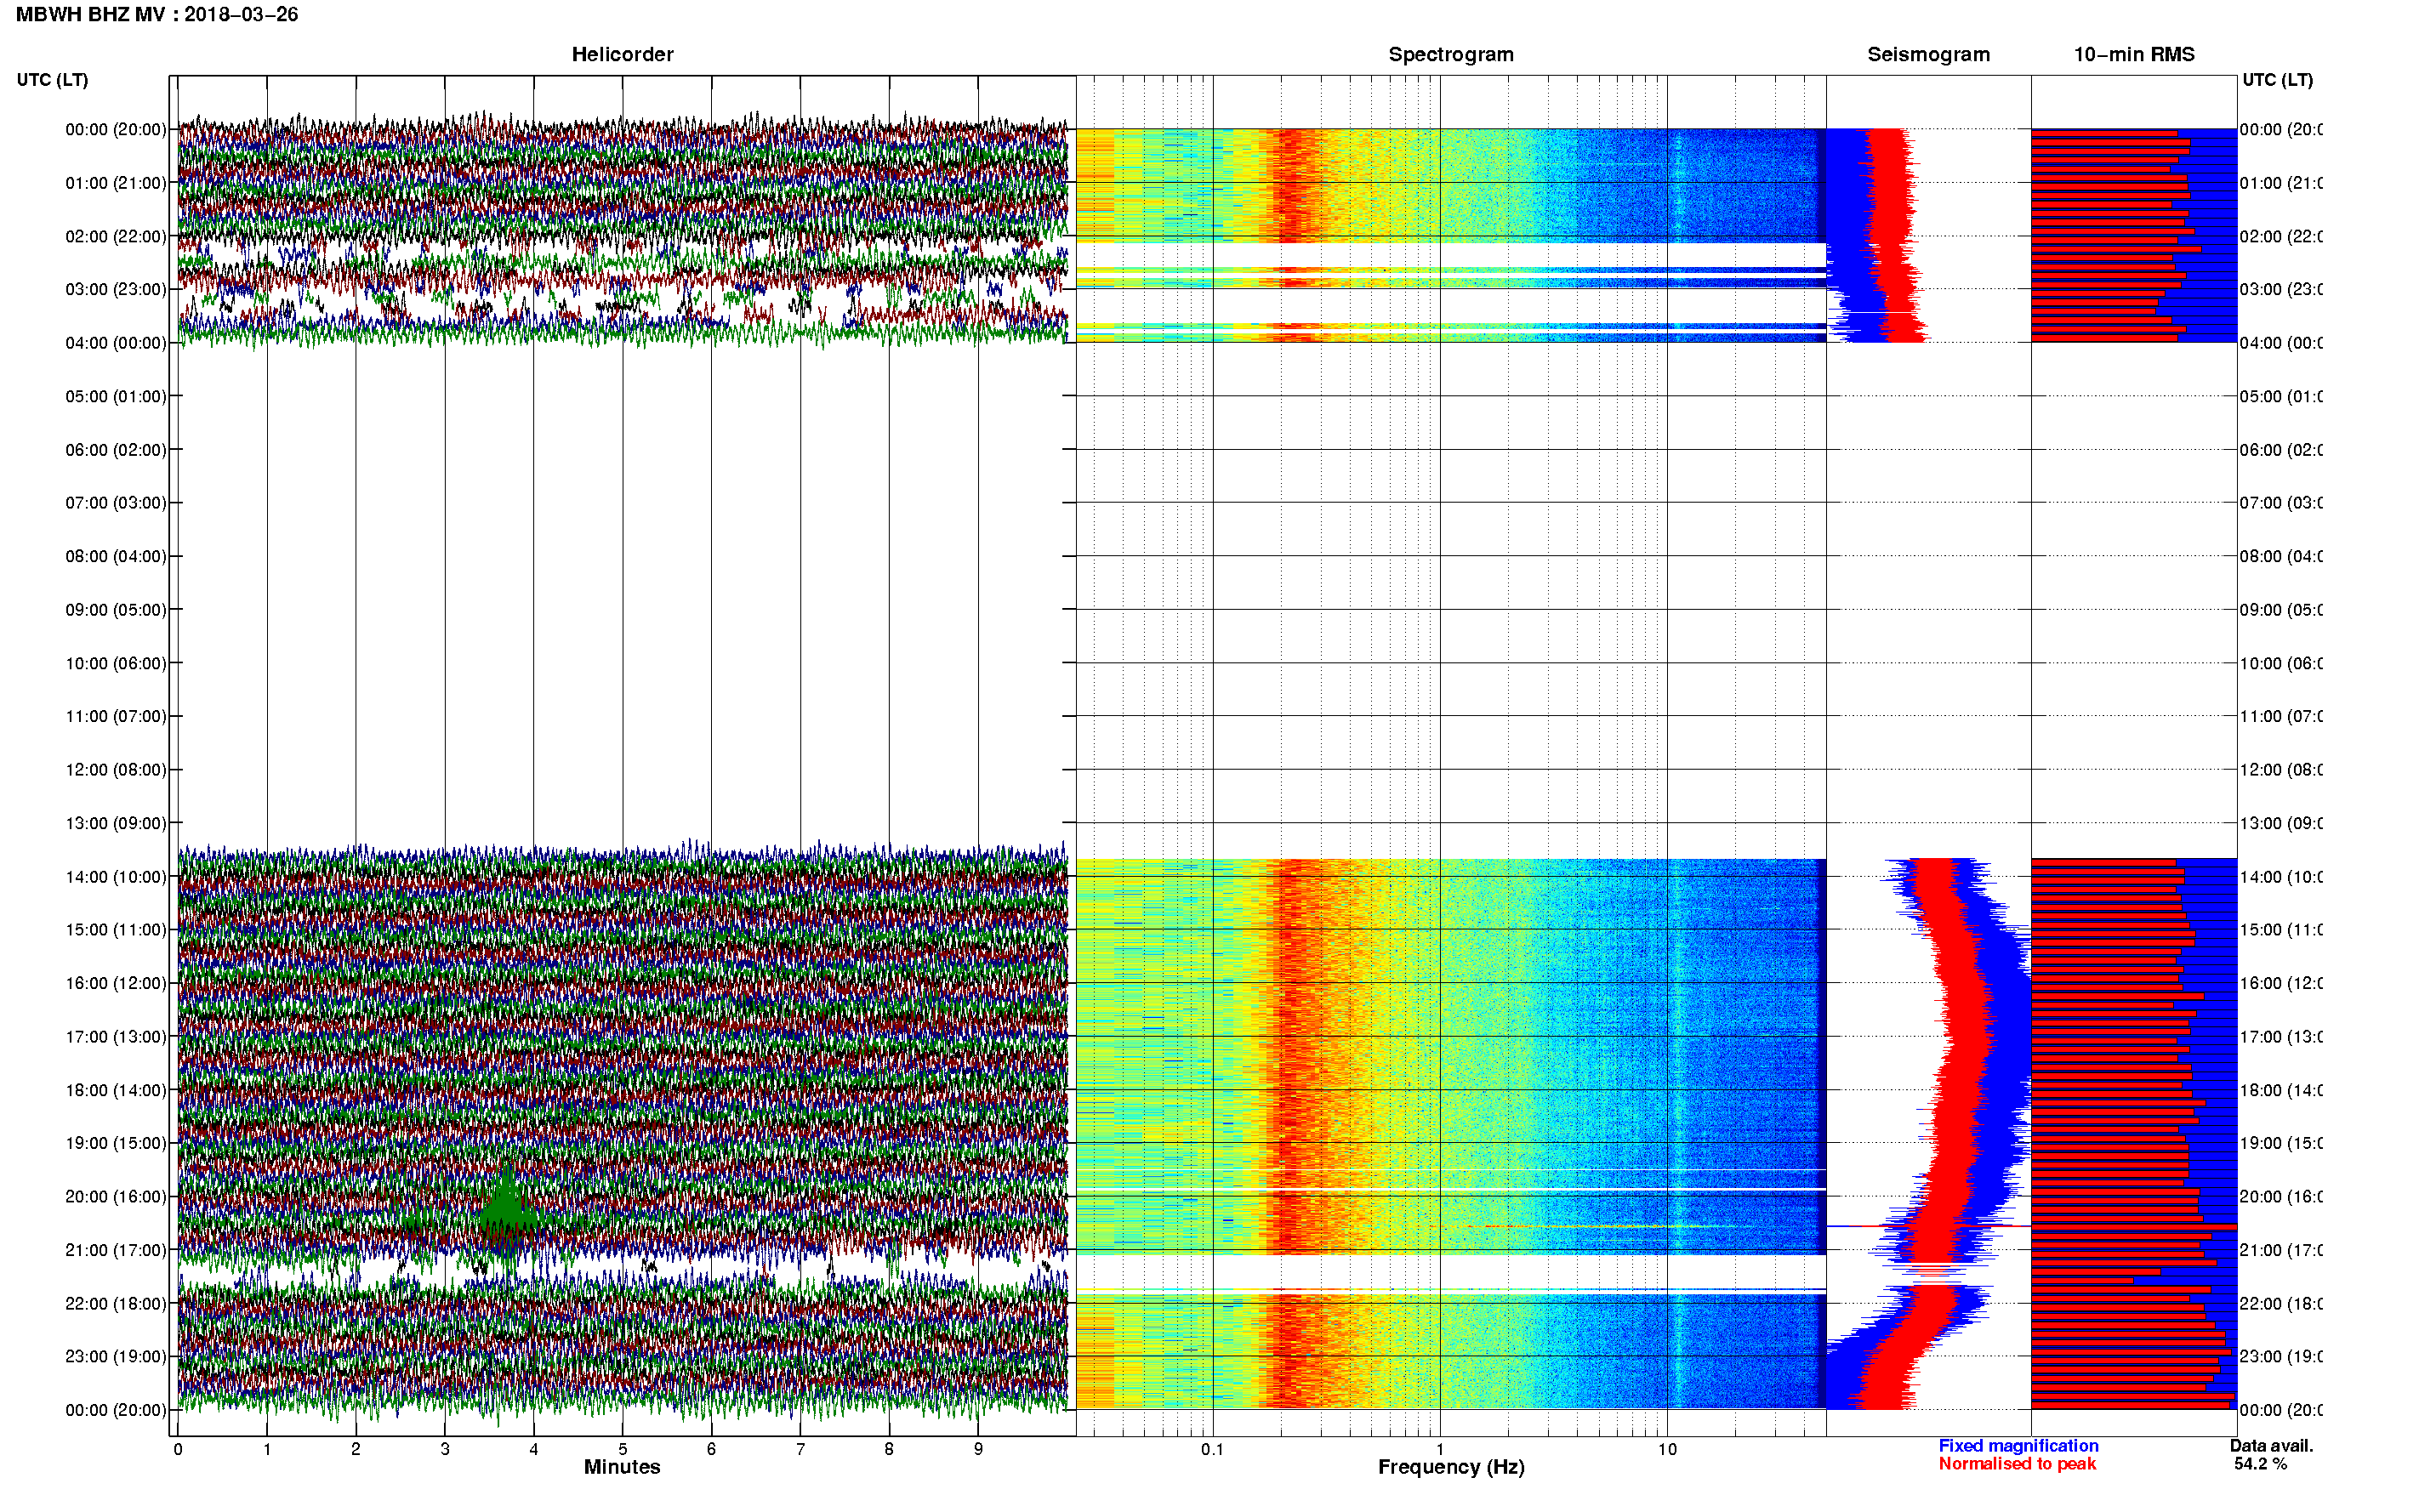The width and height of the screenshot is (2419, 1512).
Task: Click the '10-min RMS' panel heading
Action: [2133, 54]
